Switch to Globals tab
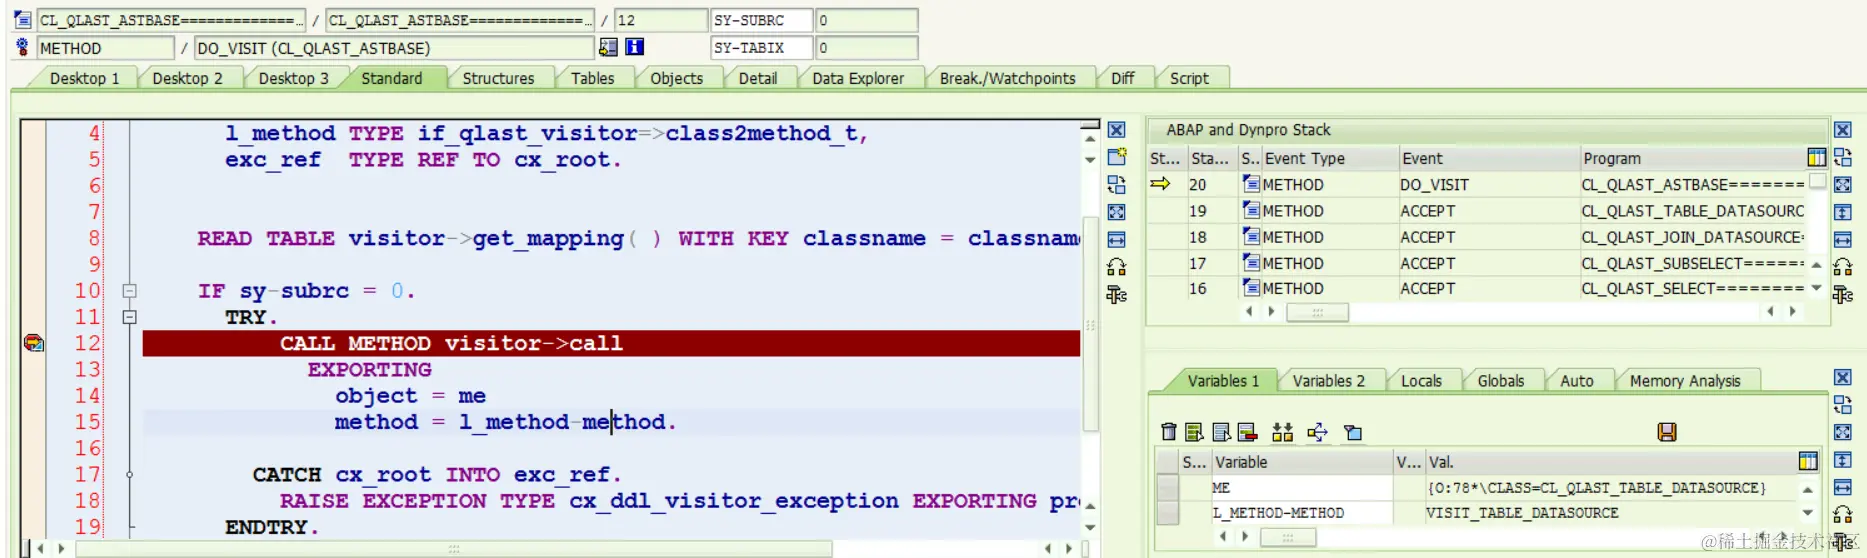Screen dimensions: 1867x558 click(1500, 381)
